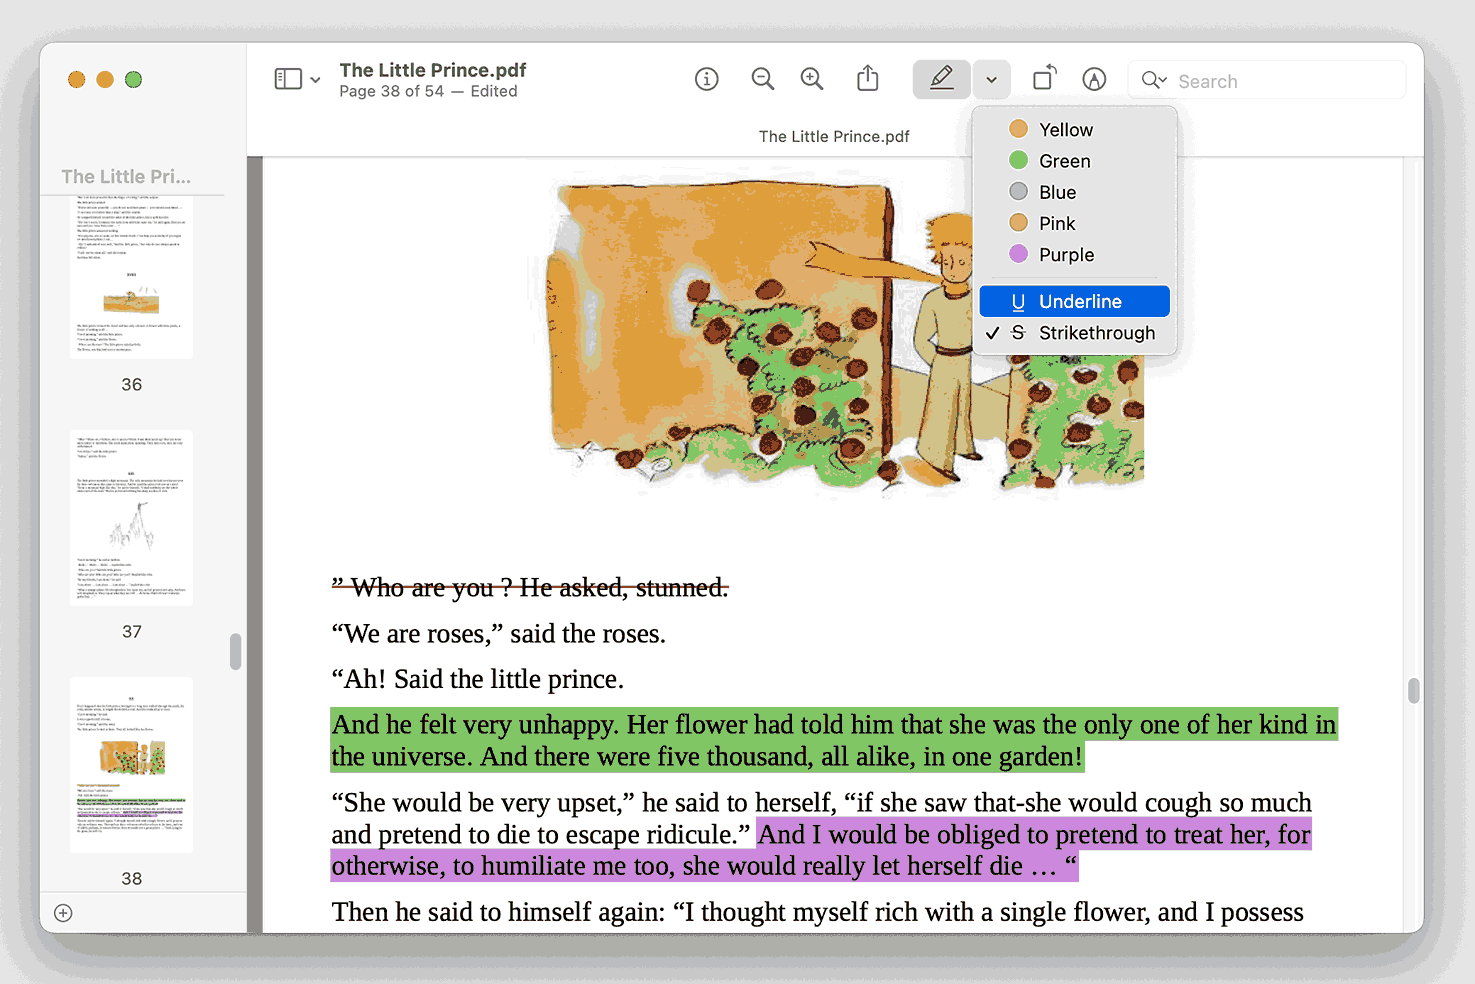Disable the checked Strikethrough style
The height and width of the screenshot is (984, 1475).
1074,333
